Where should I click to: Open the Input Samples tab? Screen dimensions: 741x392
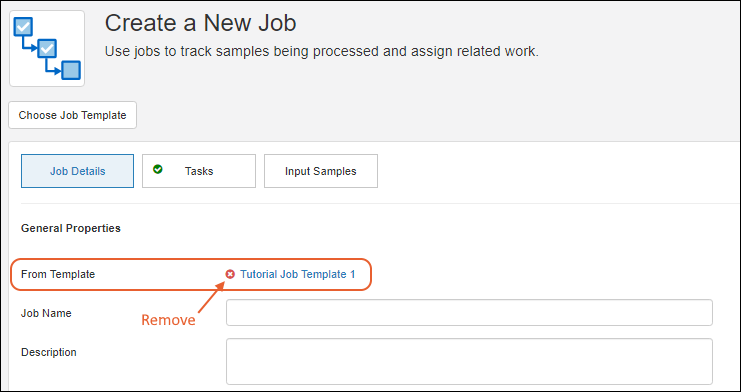click(x=320, y=171)
